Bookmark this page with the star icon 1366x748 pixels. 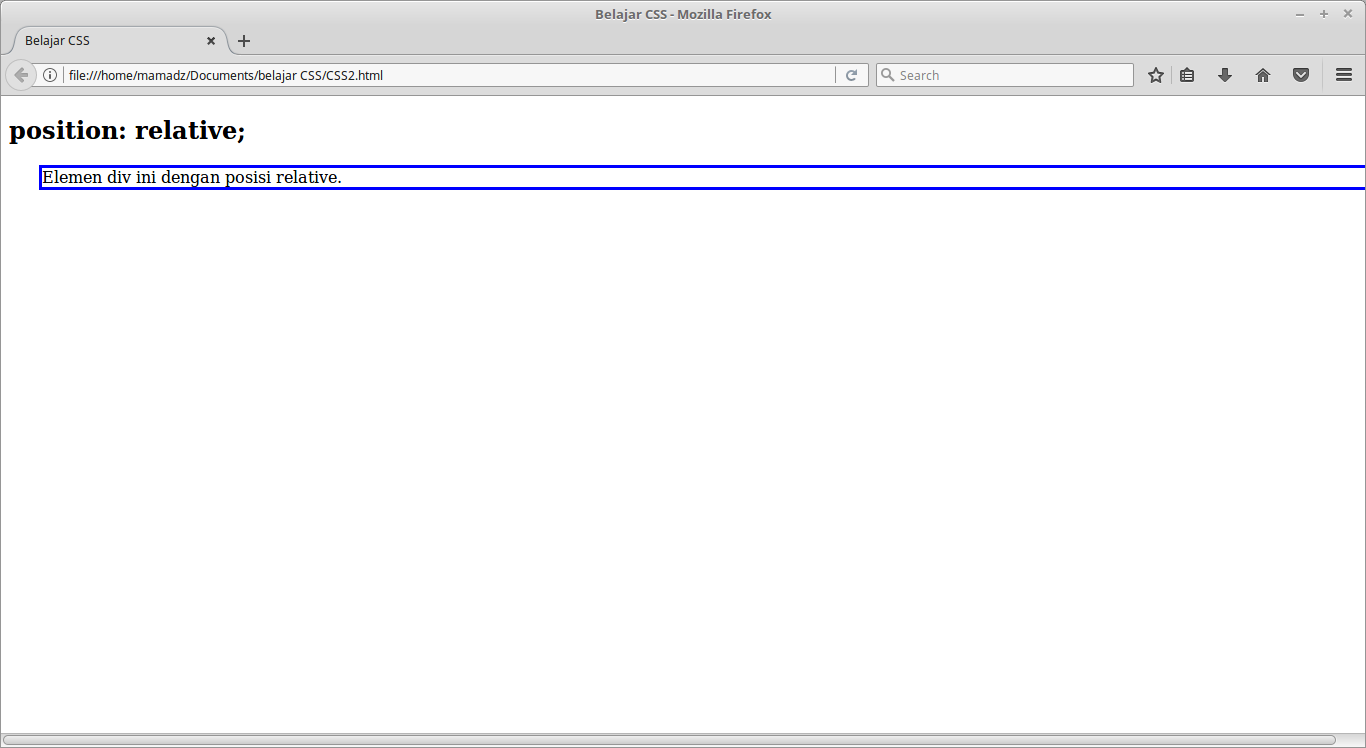[1156, 75]
